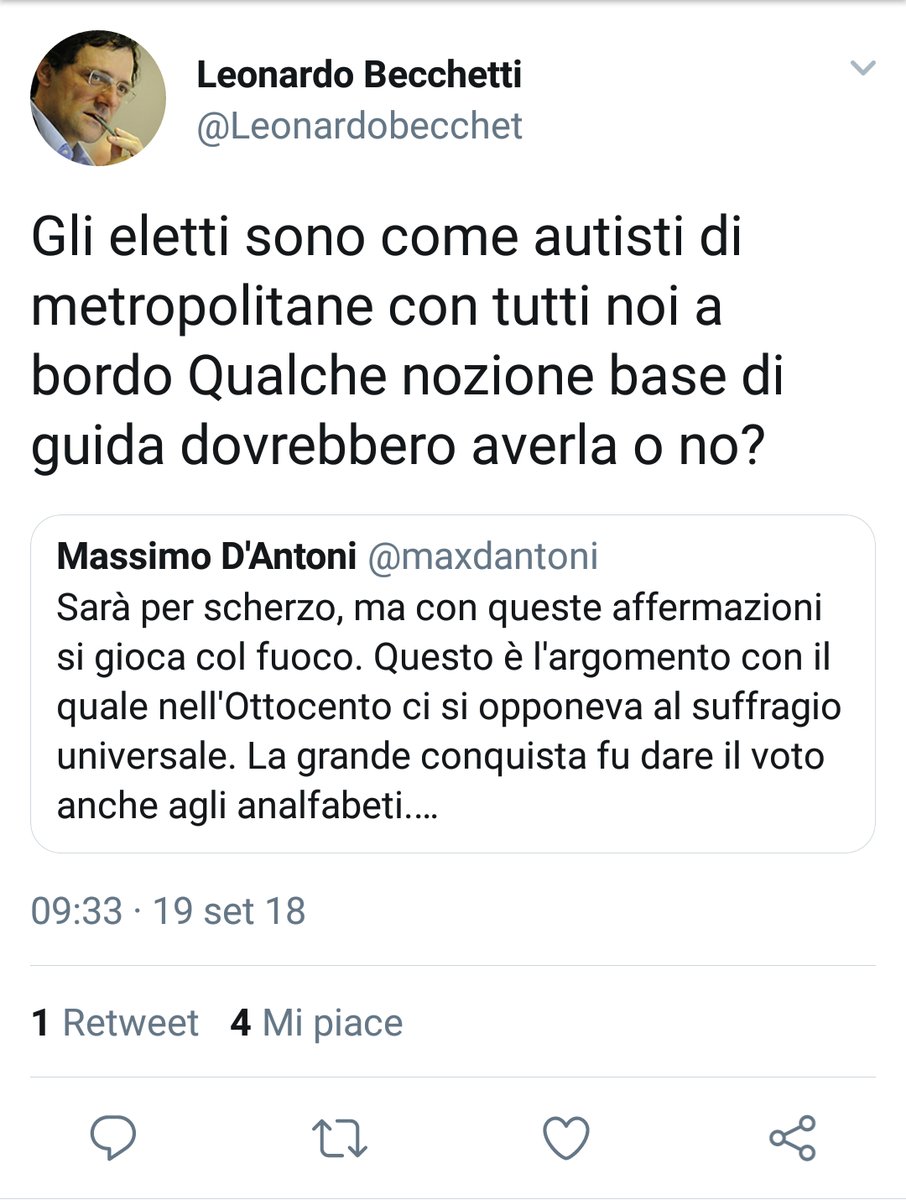This screenshot has width=906, height=1200.
Task: Retweet using the arrows icon
Action: point(339,1139)
